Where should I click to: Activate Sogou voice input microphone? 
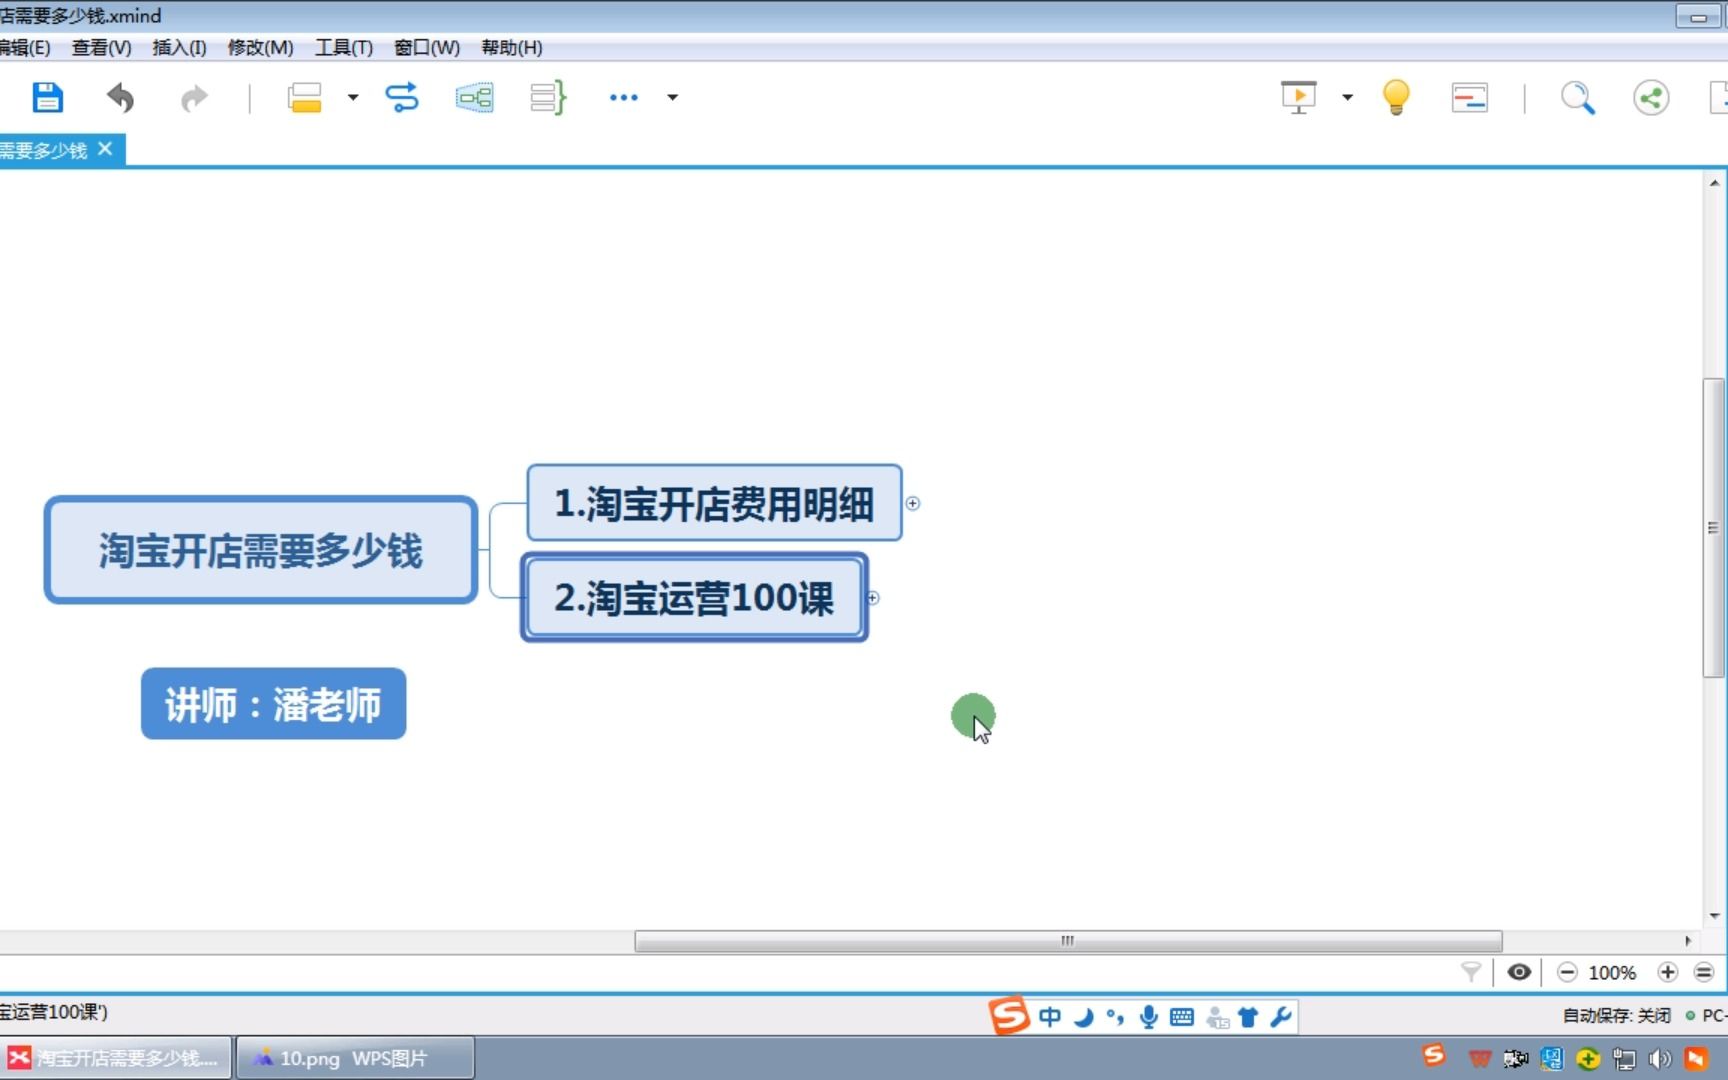click(x=1149, y=1017)
